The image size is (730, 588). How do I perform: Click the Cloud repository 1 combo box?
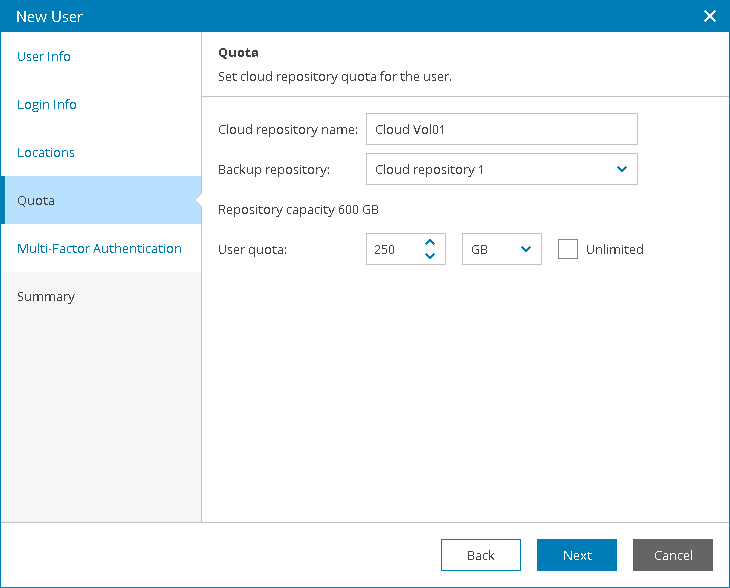point(502,169)
